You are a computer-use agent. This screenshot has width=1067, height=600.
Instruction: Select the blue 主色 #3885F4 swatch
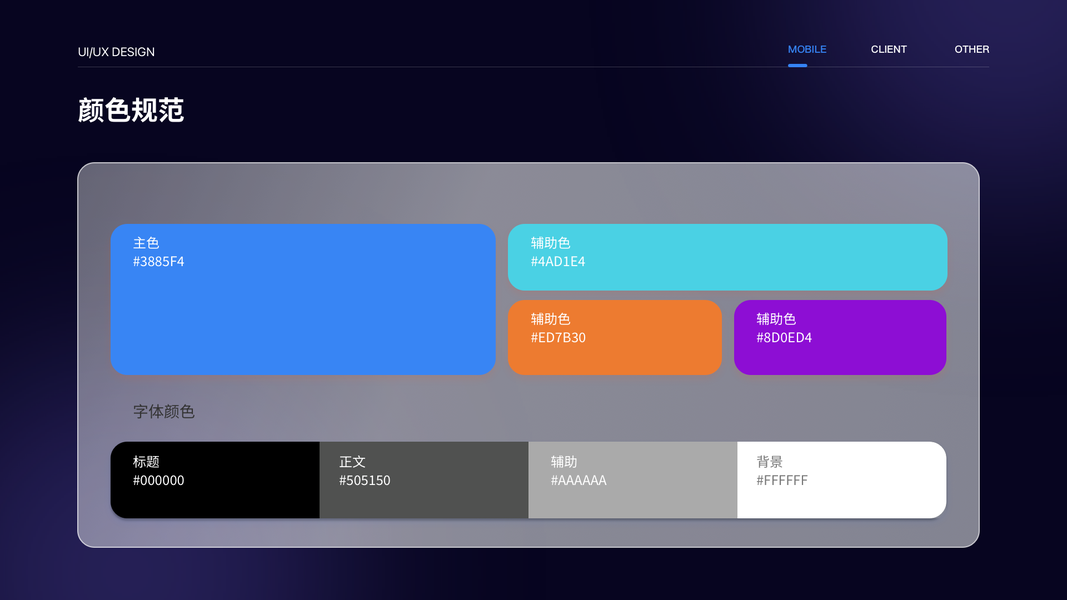click(x=303, y=299)
